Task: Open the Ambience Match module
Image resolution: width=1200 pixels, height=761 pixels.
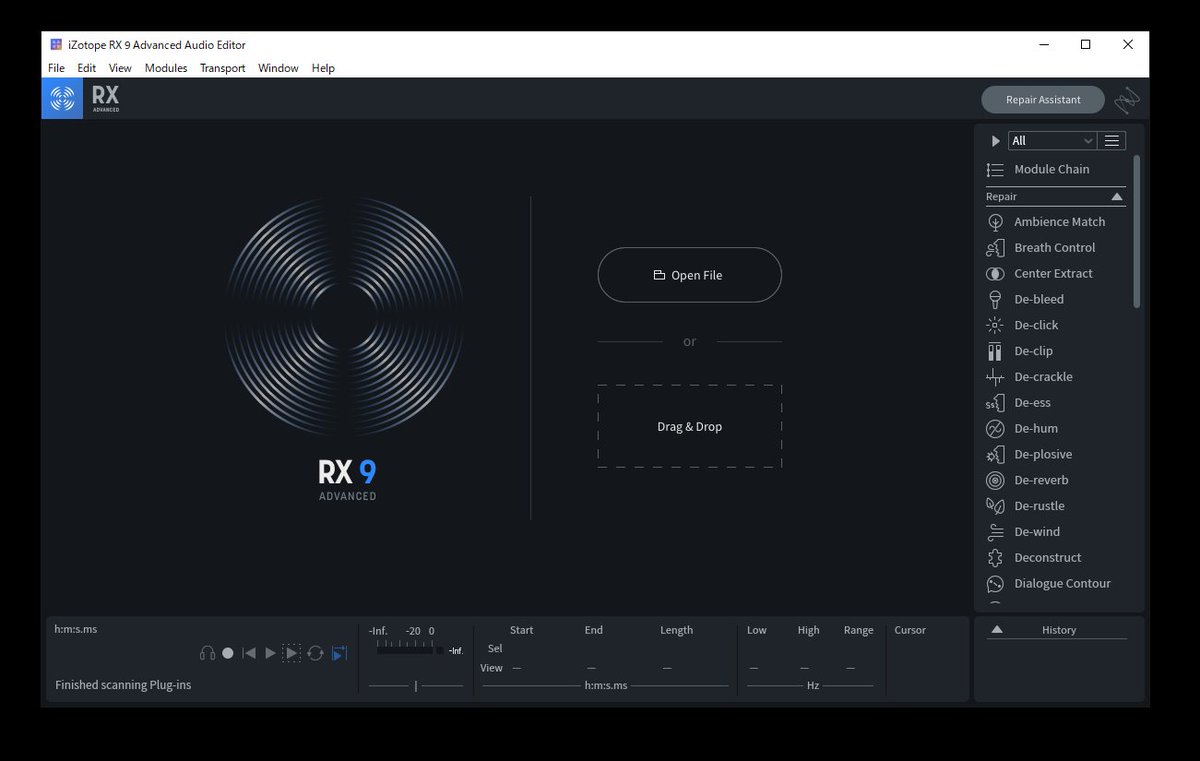Action: click(x=1058, y=221)
